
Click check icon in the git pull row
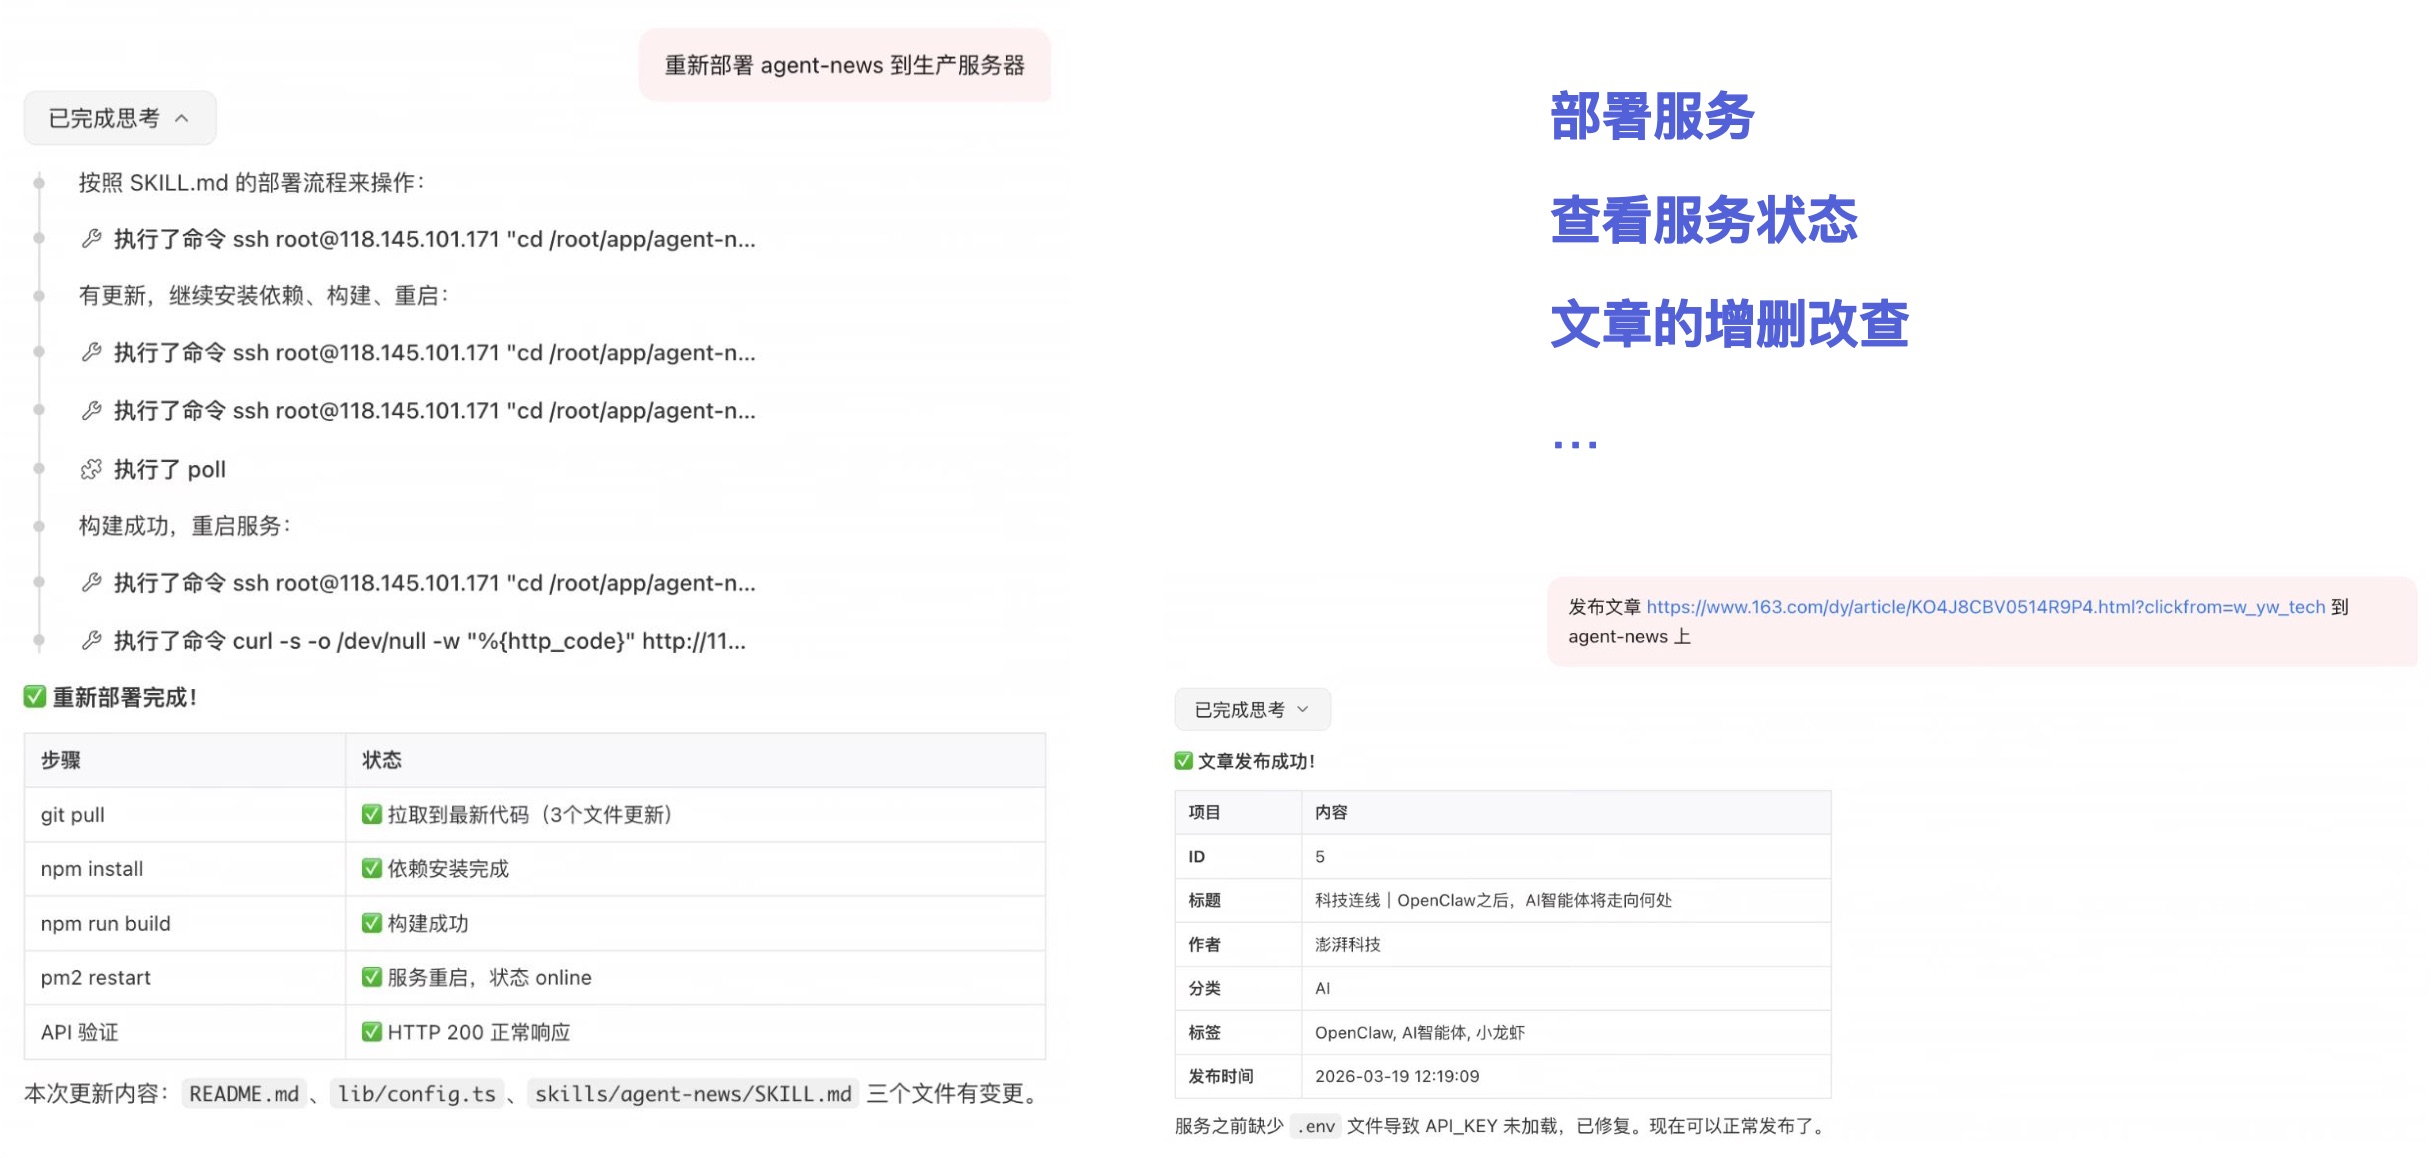(x=372, y=815)
